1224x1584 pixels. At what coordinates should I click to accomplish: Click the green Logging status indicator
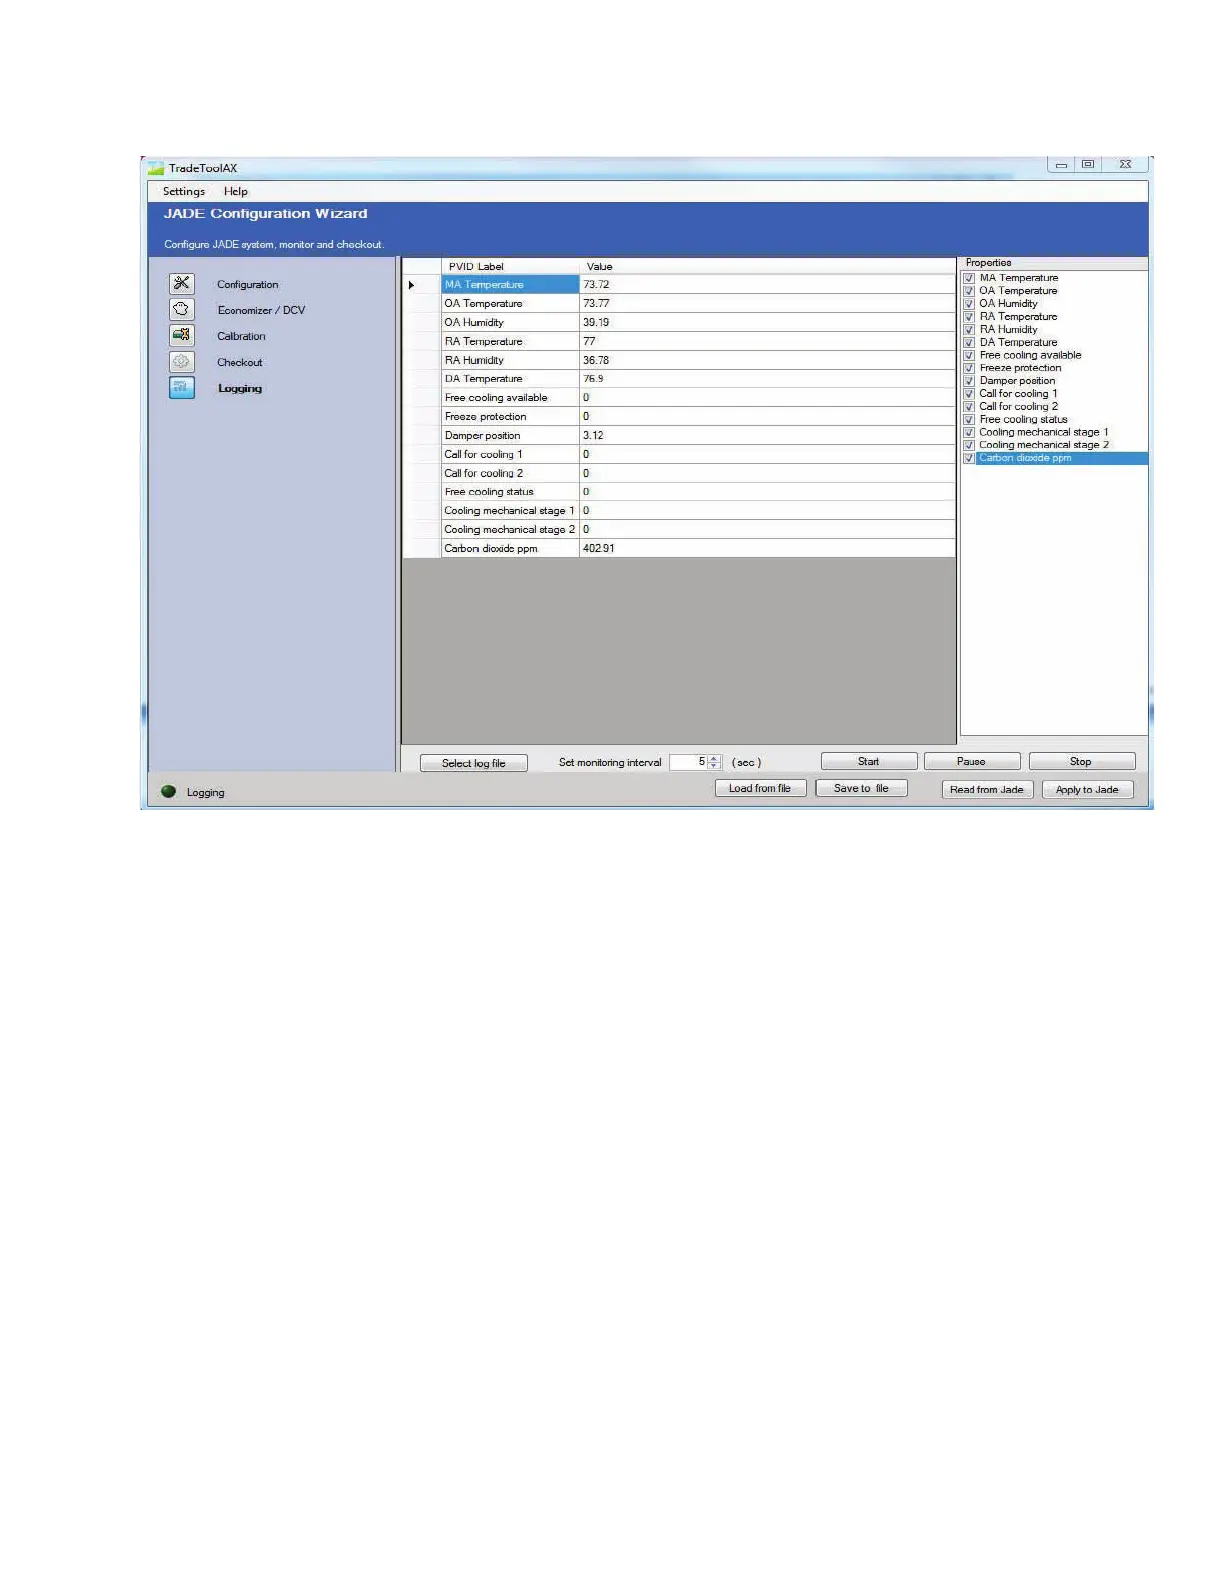(x=168, y=792)
